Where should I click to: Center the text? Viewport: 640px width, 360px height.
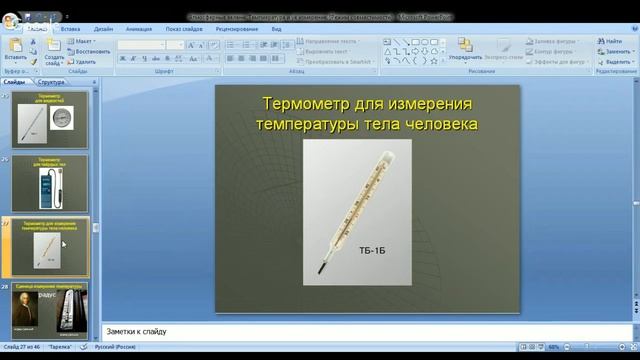(241, 59)
